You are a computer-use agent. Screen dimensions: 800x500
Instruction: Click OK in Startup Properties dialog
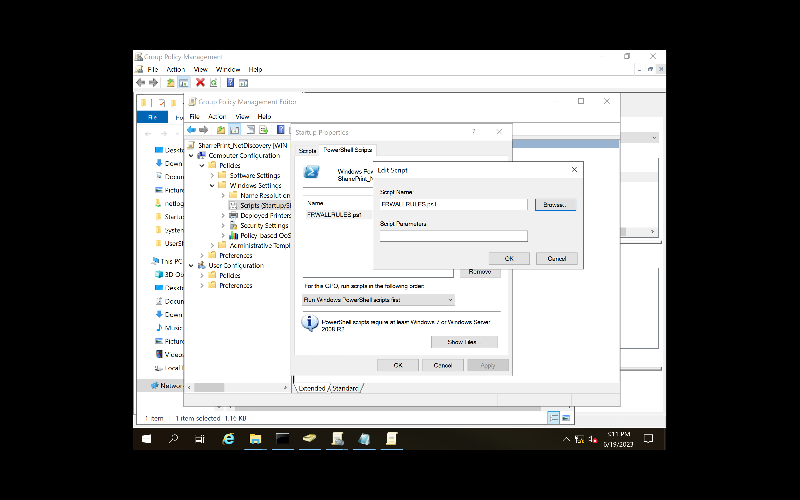click(398, 365)
